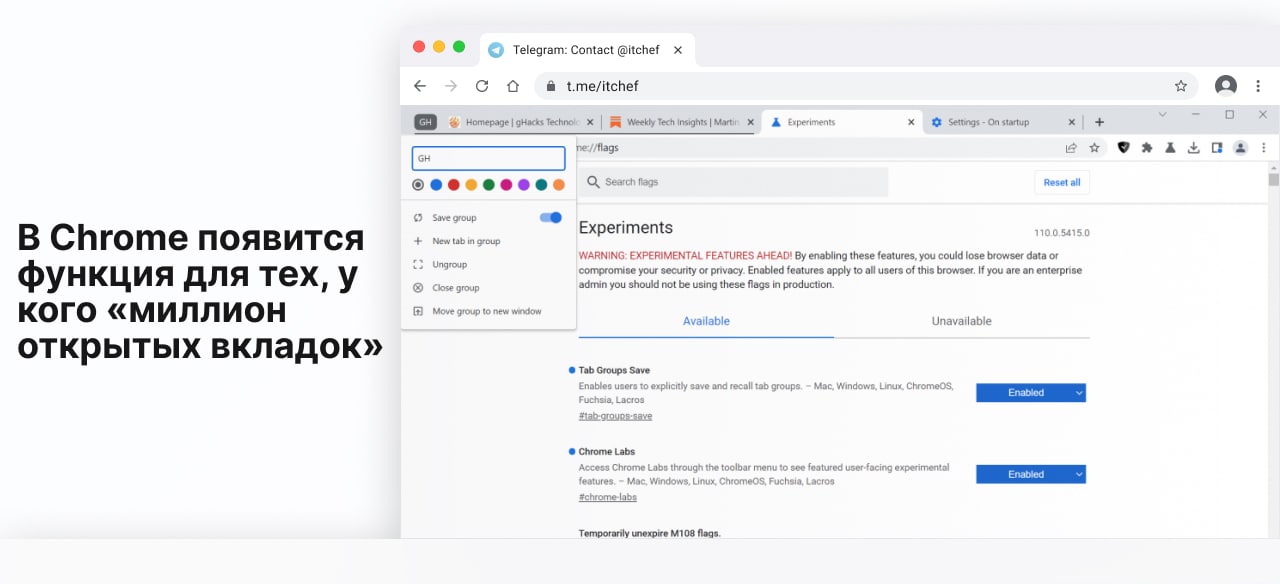This screenshot has height=584, width=1280.
Task: Click the t.me/itchef address bar
Action: (867, 86)
